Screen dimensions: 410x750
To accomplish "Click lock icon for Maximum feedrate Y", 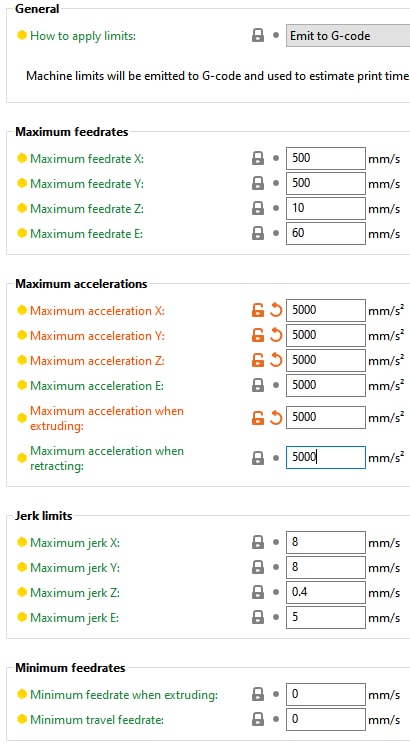I will point(258,183).
